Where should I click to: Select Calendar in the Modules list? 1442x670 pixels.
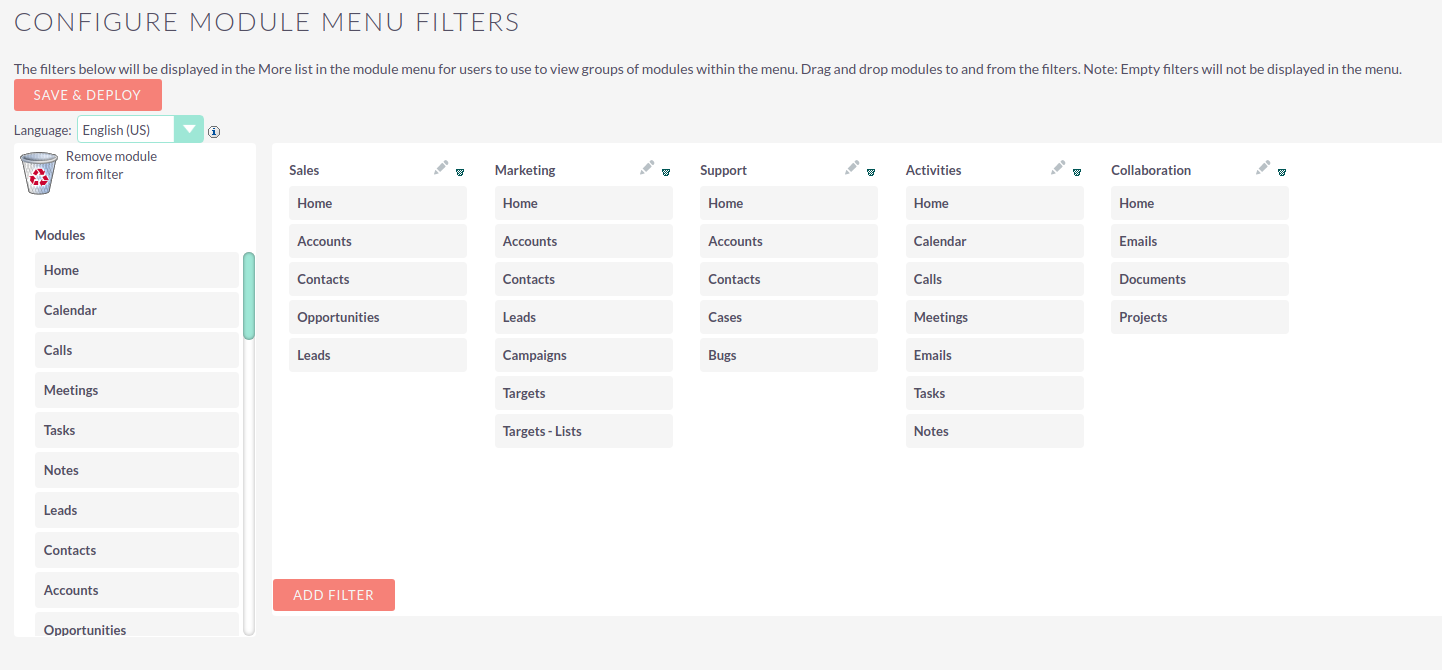pos(137,310)
